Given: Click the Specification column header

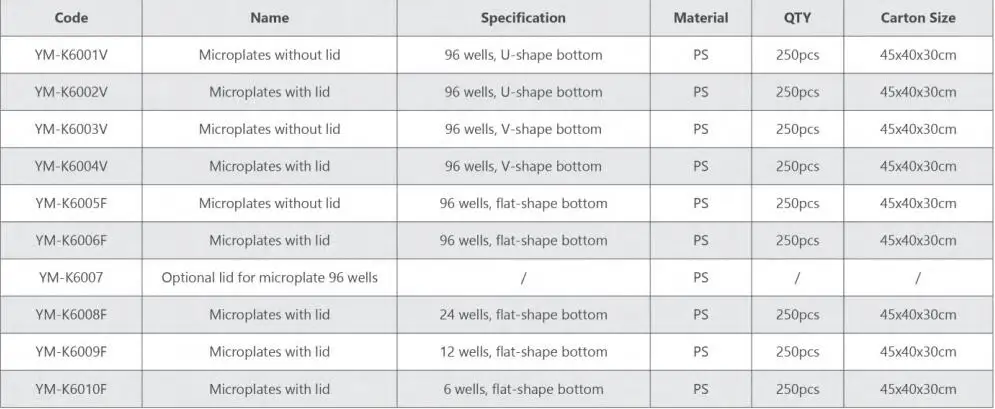Looking at the screenshot, I should [x=523, y=18].
